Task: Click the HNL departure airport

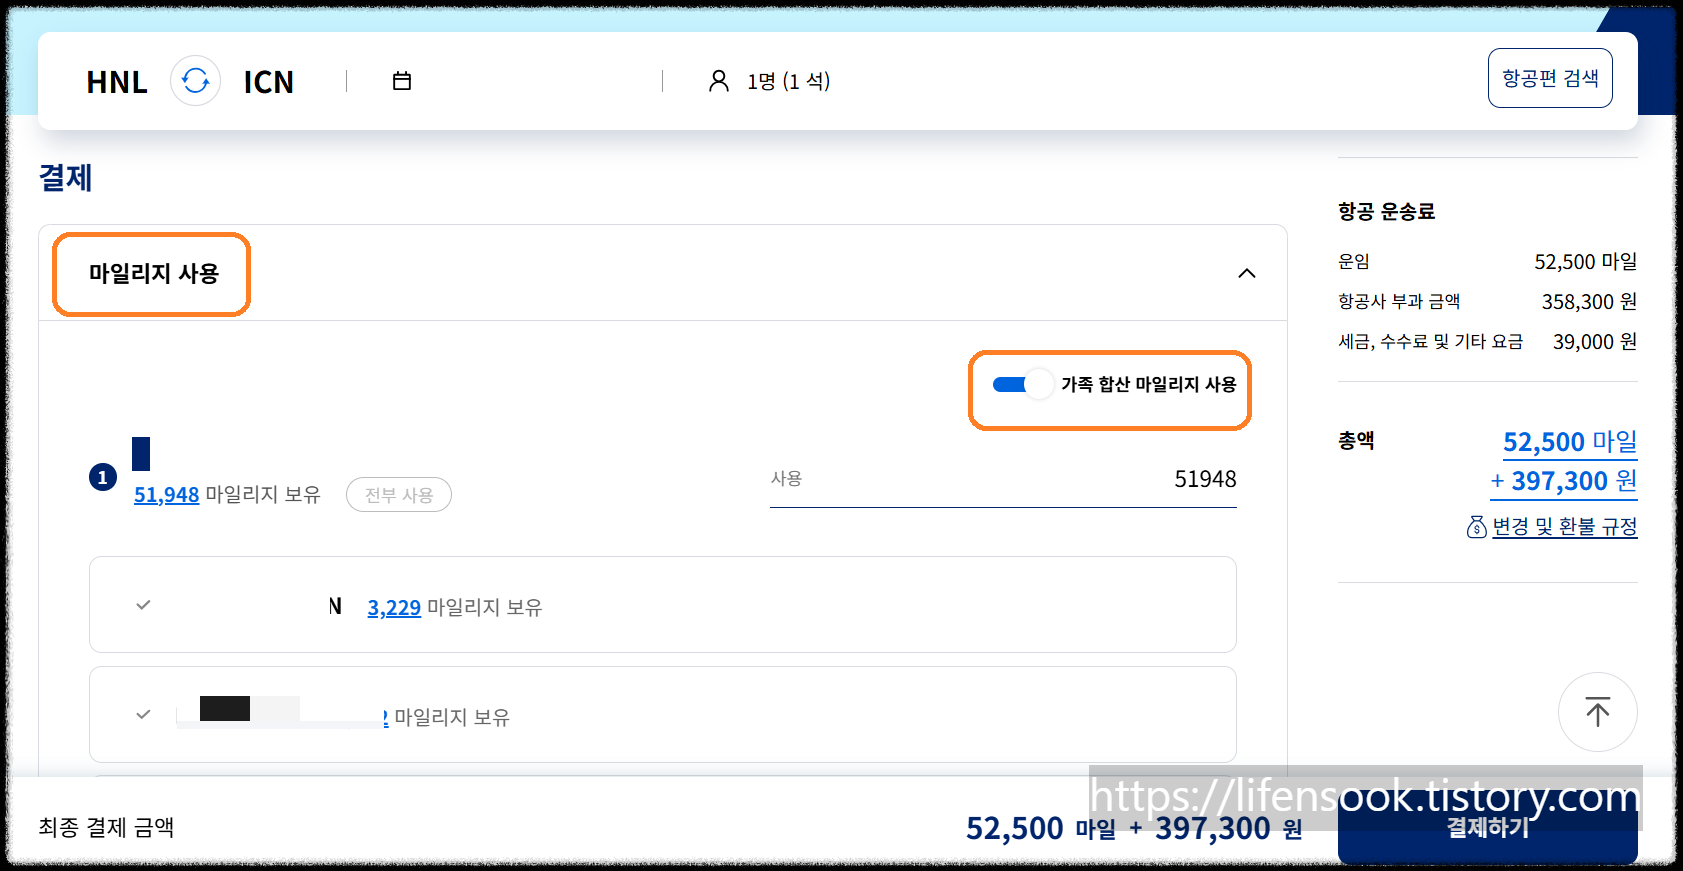Action: 117,82
